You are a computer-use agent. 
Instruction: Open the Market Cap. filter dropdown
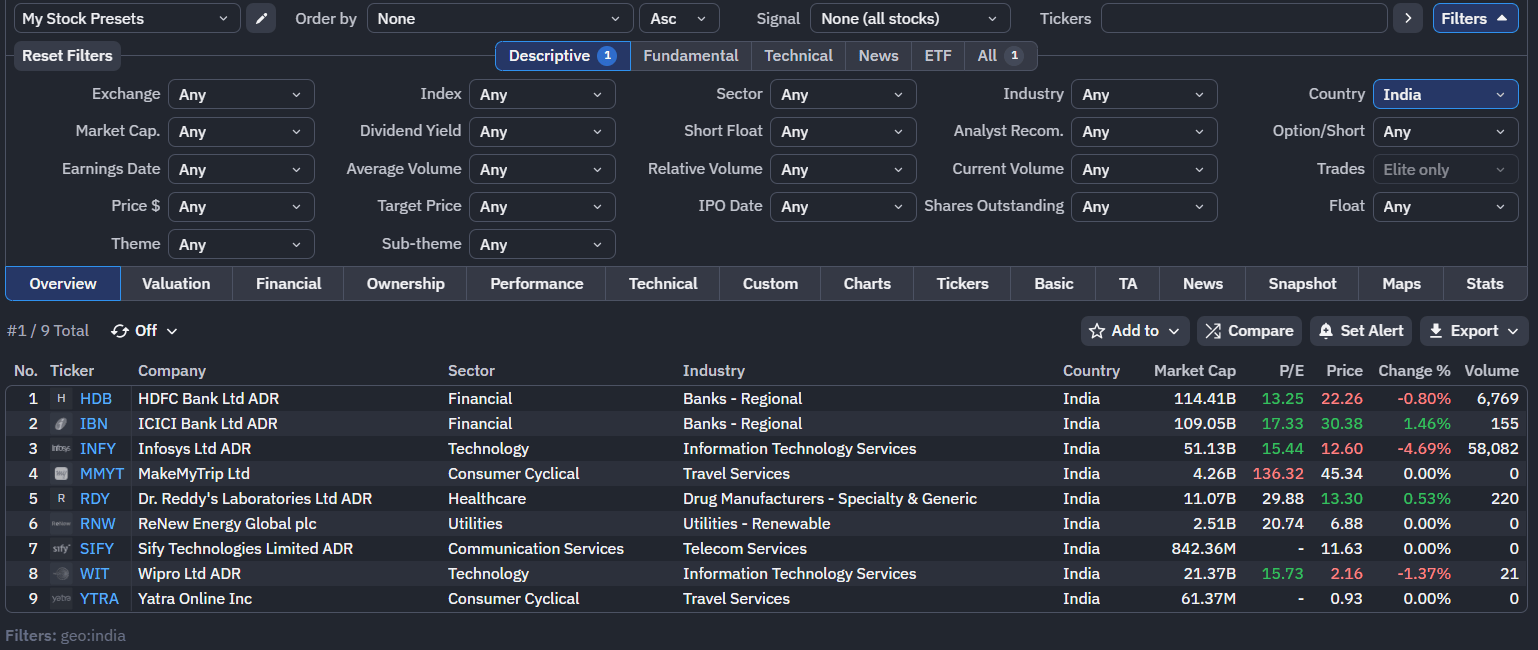(241, 131)
